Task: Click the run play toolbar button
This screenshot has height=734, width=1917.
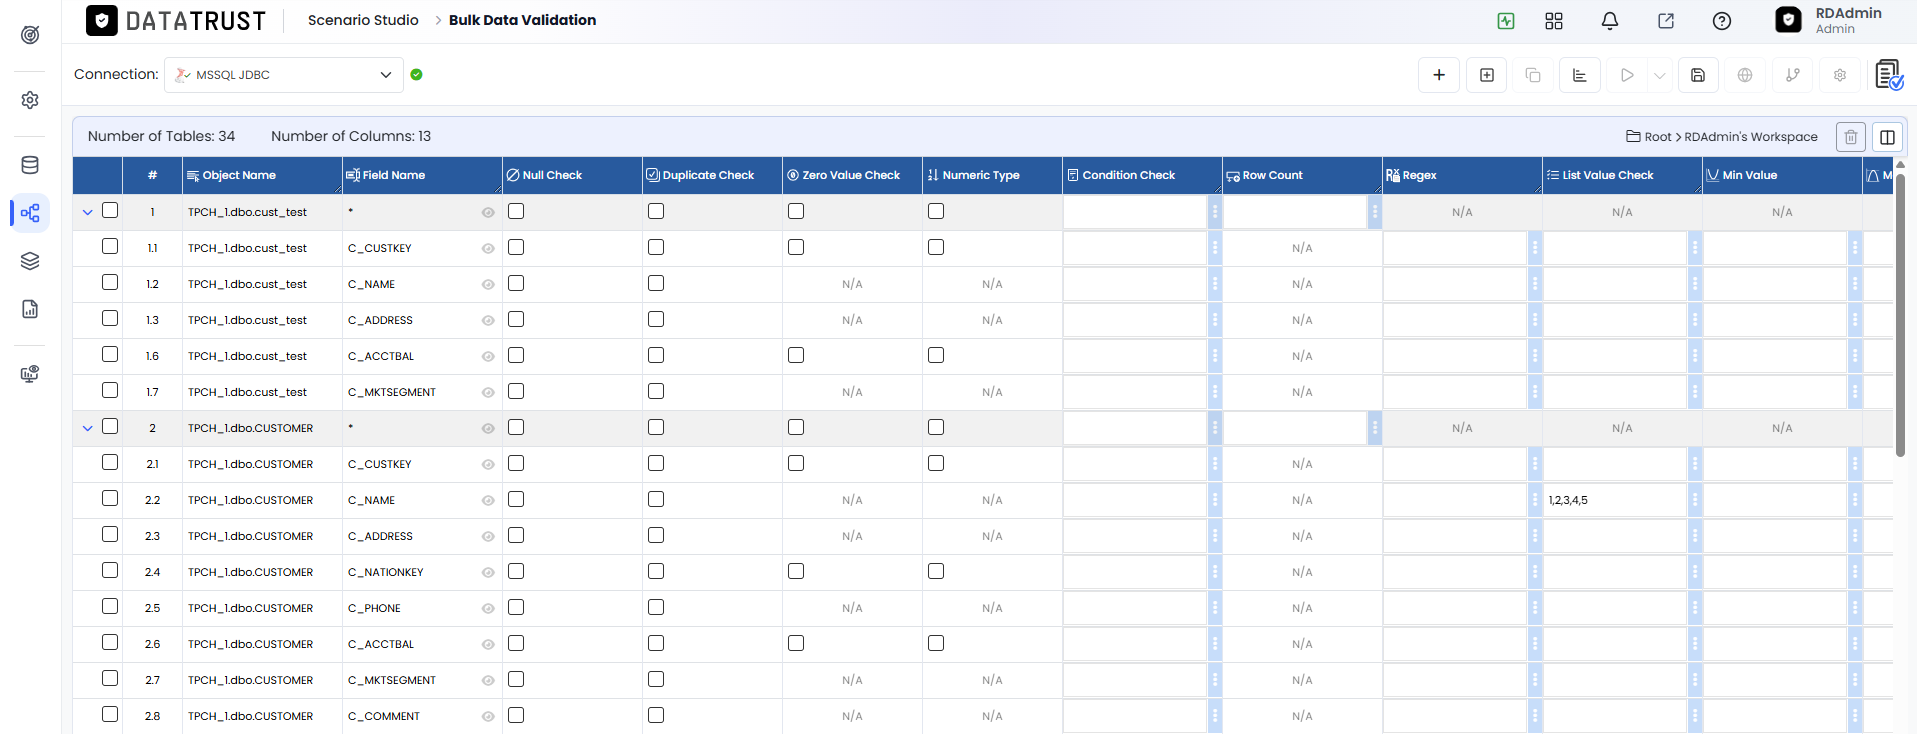Action: coord(1627,75)
